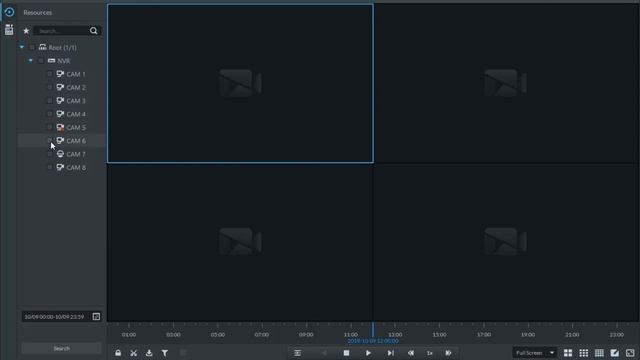Open the playback module icon in sidebar

(x=9, y=12)
